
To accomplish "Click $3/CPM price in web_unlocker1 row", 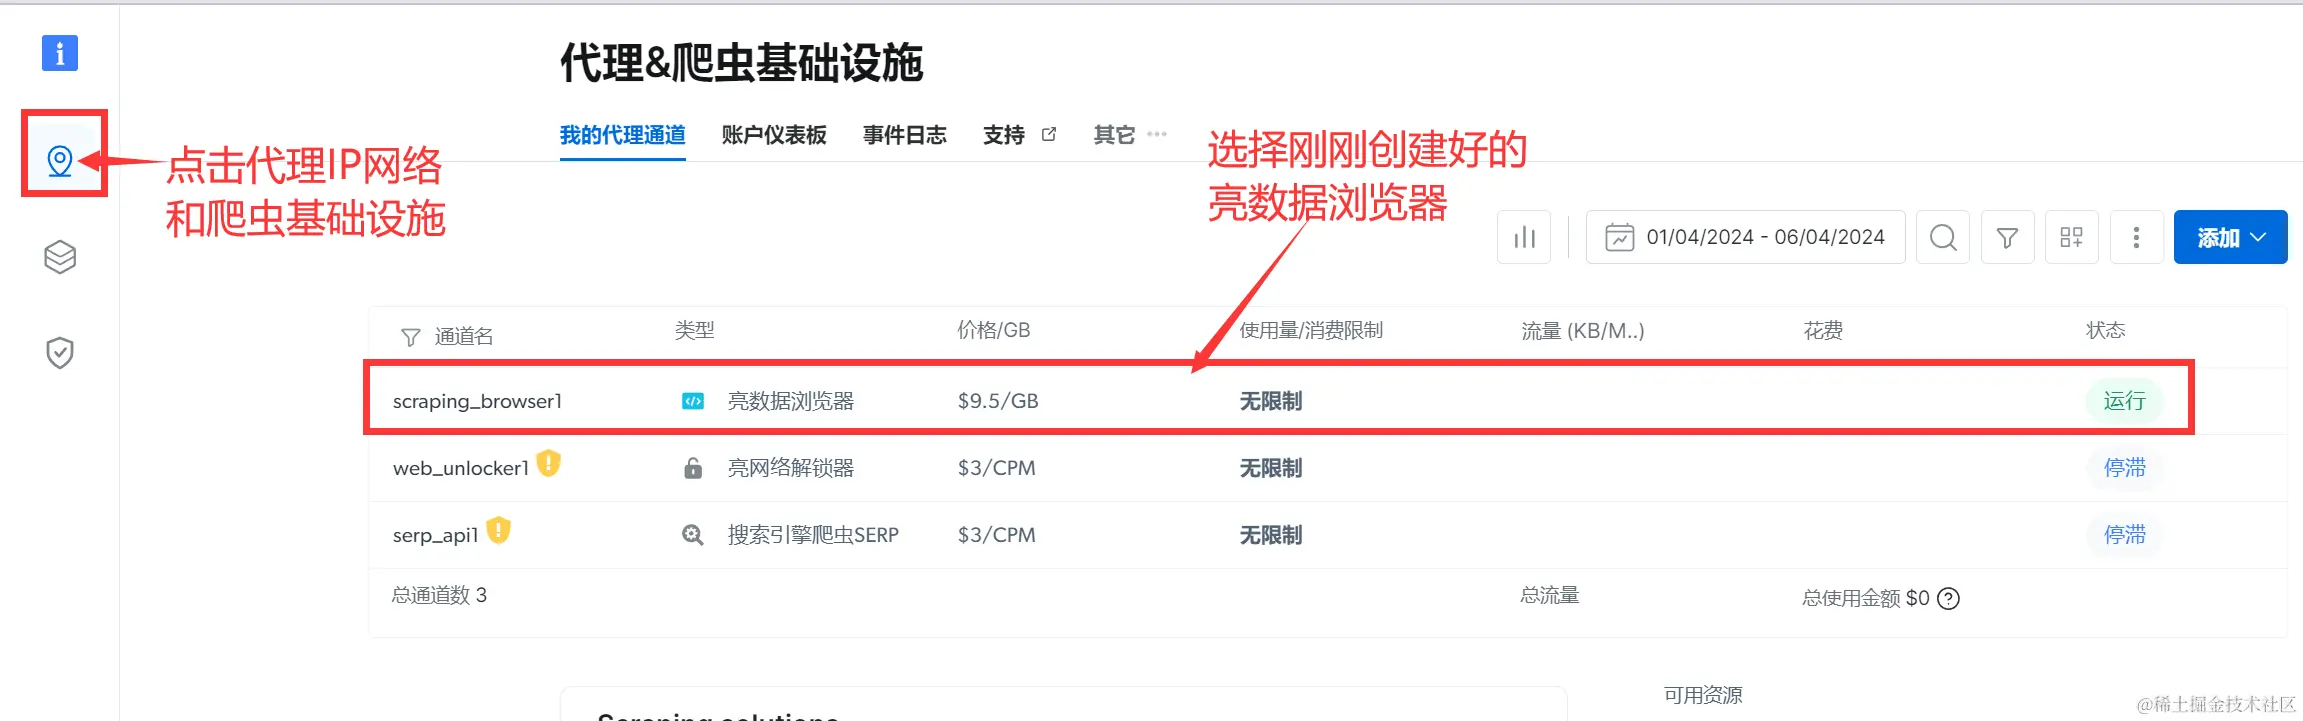I will point(996,468).
